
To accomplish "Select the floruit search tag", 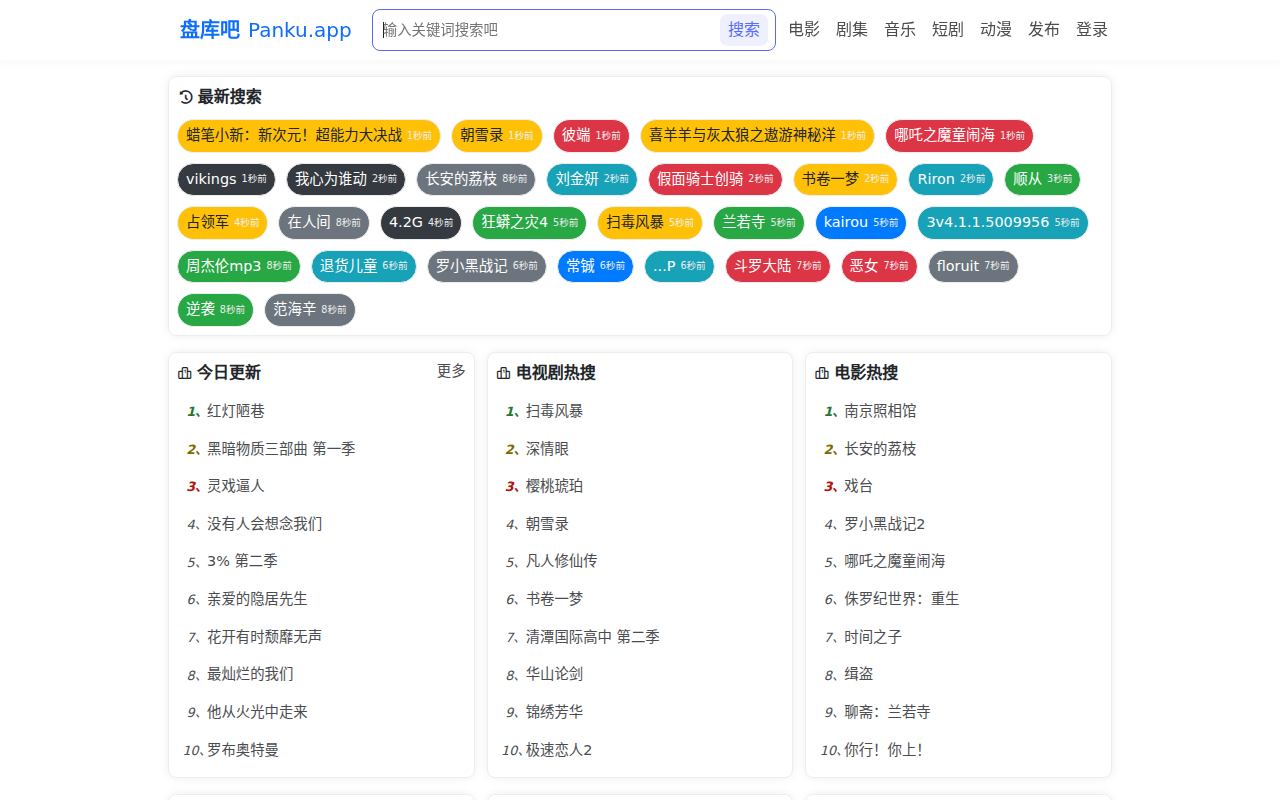I will click(x=973, y=266).
